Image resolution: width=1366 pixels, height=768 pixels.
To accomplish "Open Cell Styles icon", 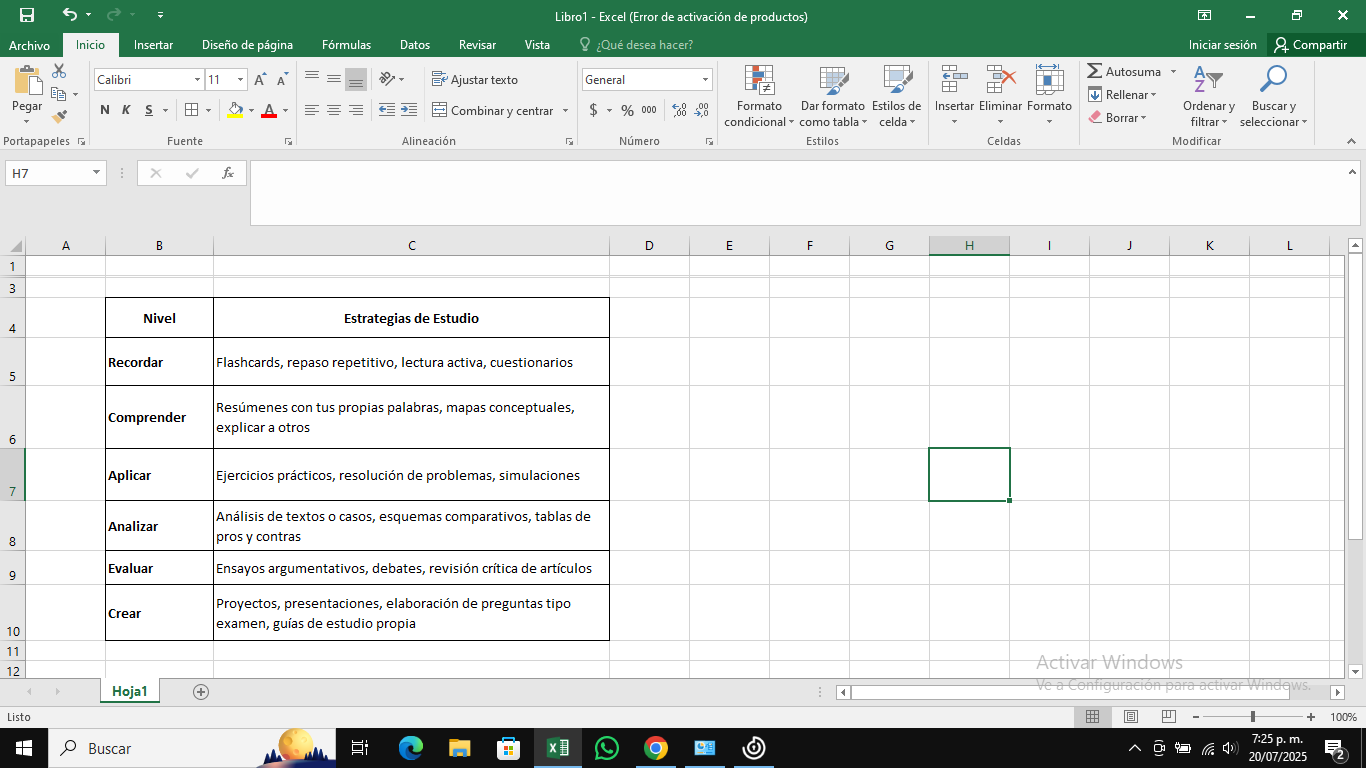I will pos(897,80).
